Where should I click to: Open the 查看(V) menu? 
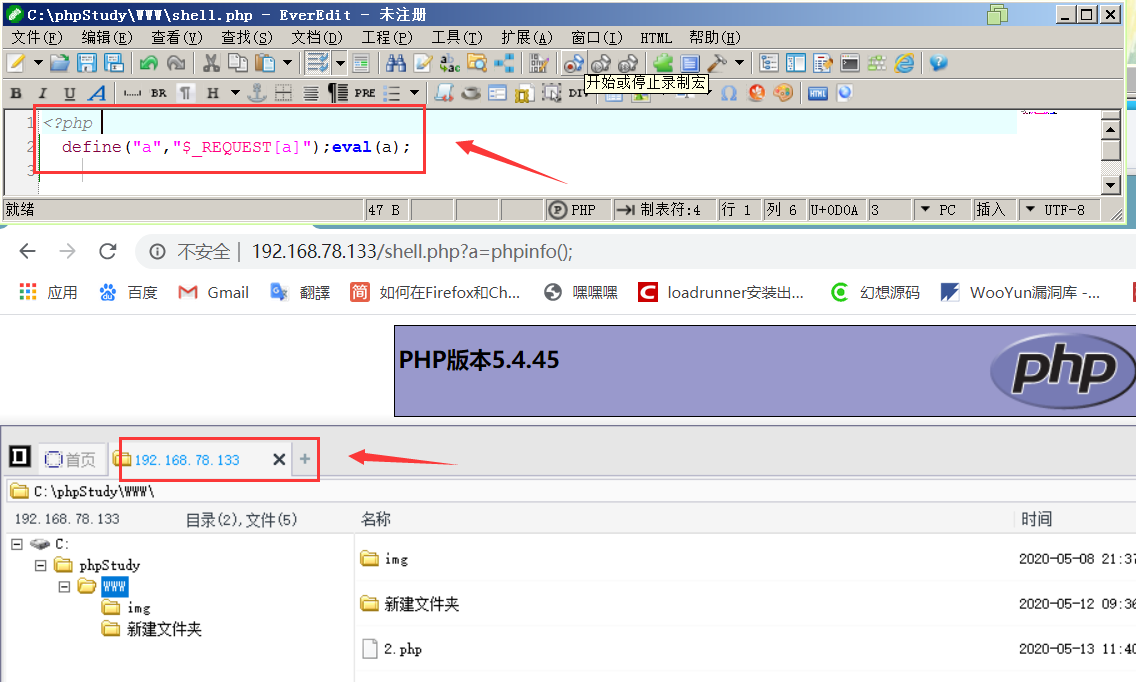tap(177, 38)
